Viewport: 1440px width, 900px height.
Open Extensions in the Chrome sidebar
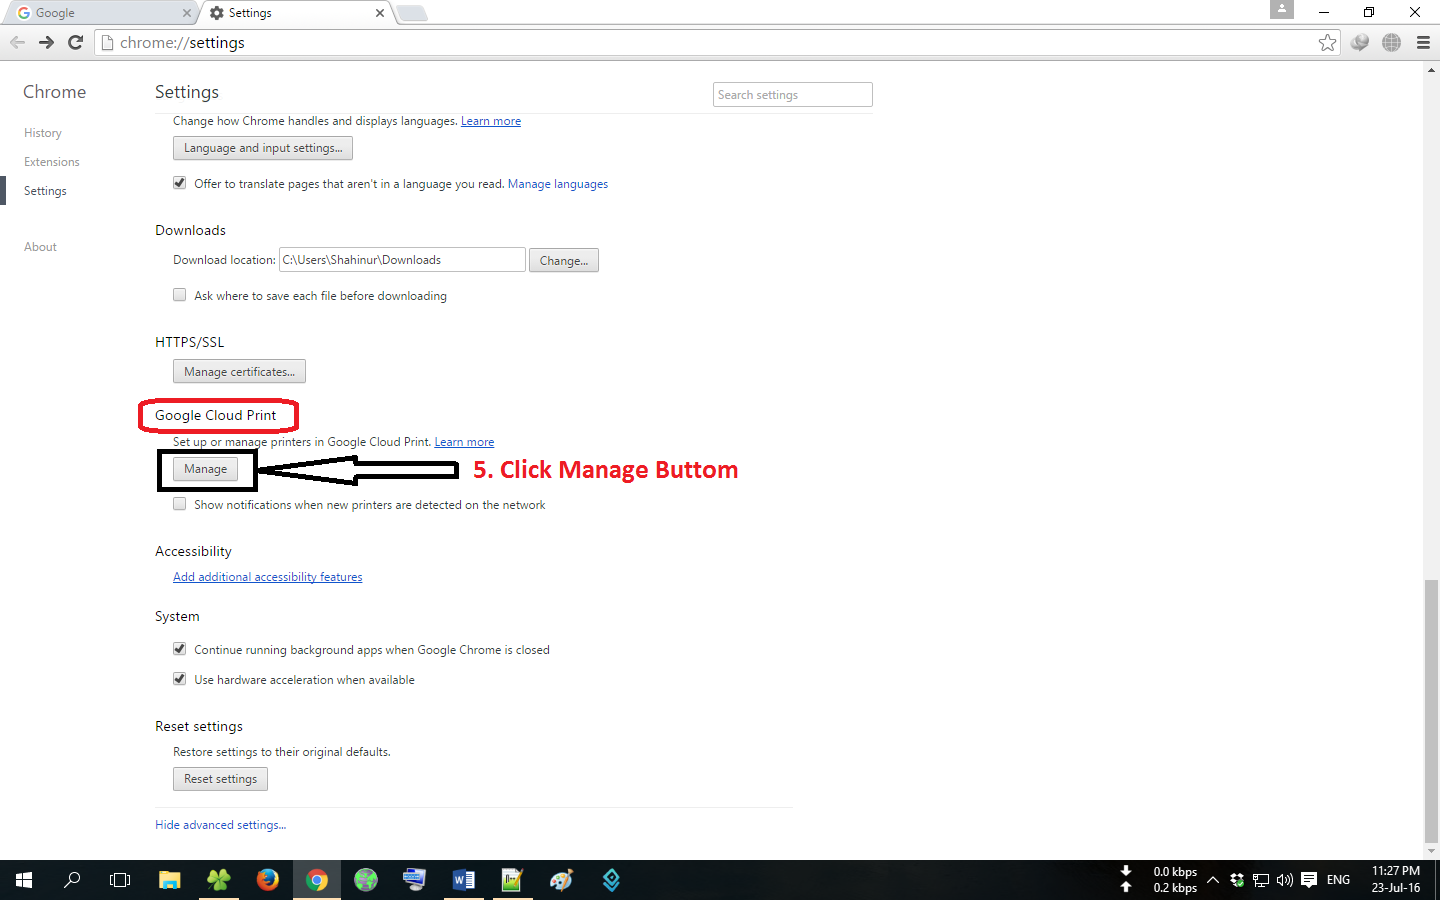[52, 162]
